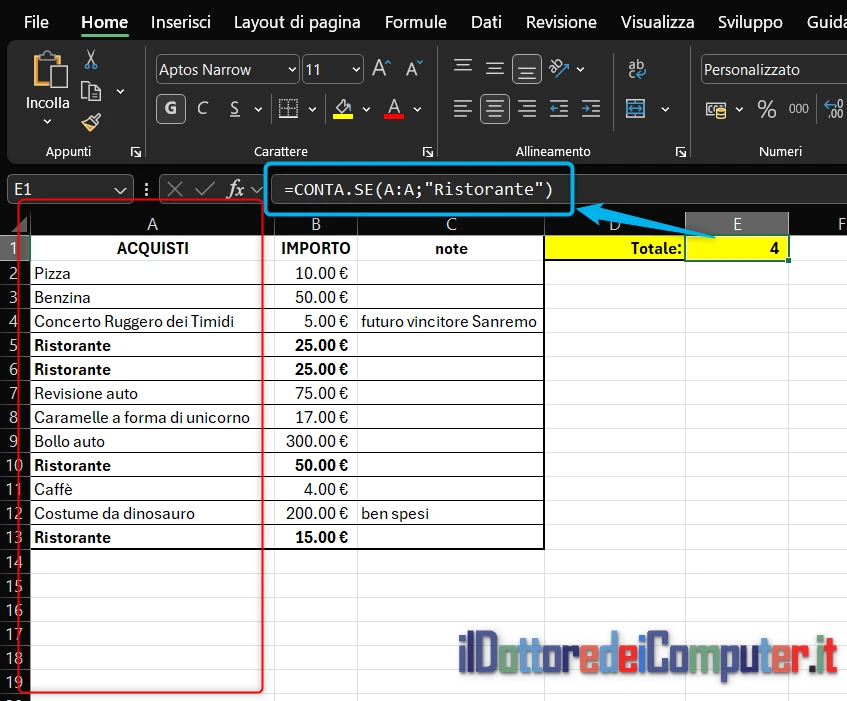Select row 15 header
Screen dimensions: 847x701
click(x=15, y=585)
